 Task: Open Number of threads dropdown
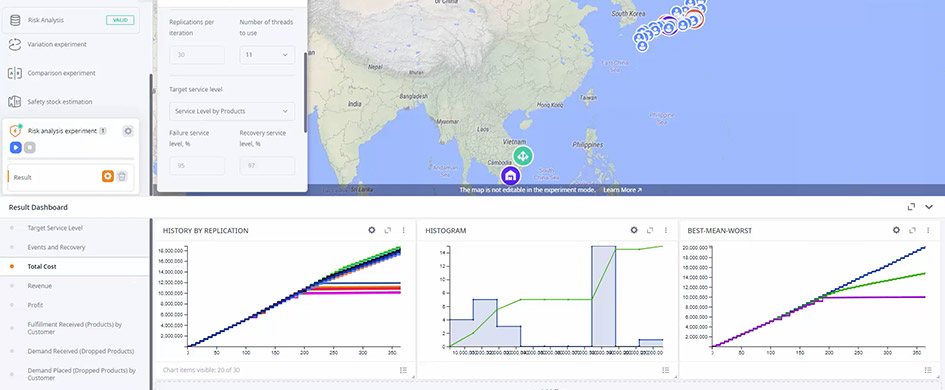click(x=267, y=55)
